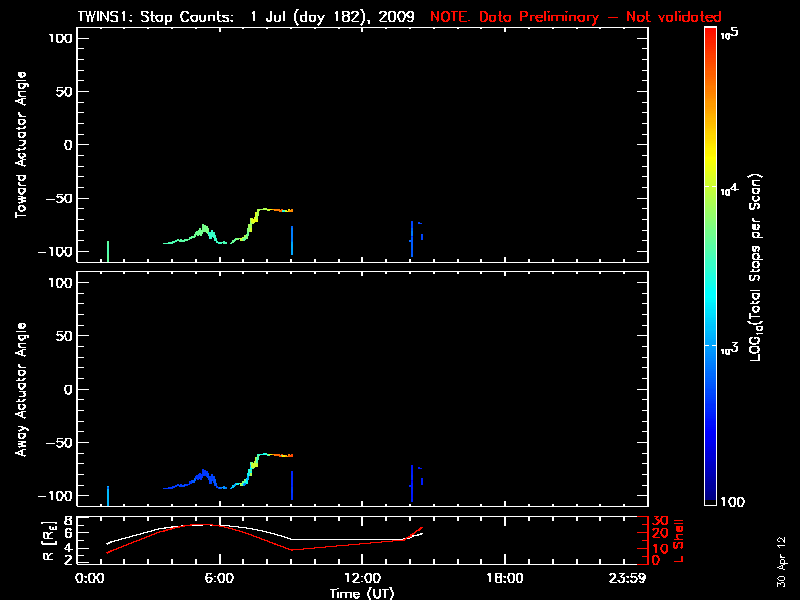800x600 pixels.
Task: Click the 'Toward Actuator Angle' axis label
Action: point(19,145)
